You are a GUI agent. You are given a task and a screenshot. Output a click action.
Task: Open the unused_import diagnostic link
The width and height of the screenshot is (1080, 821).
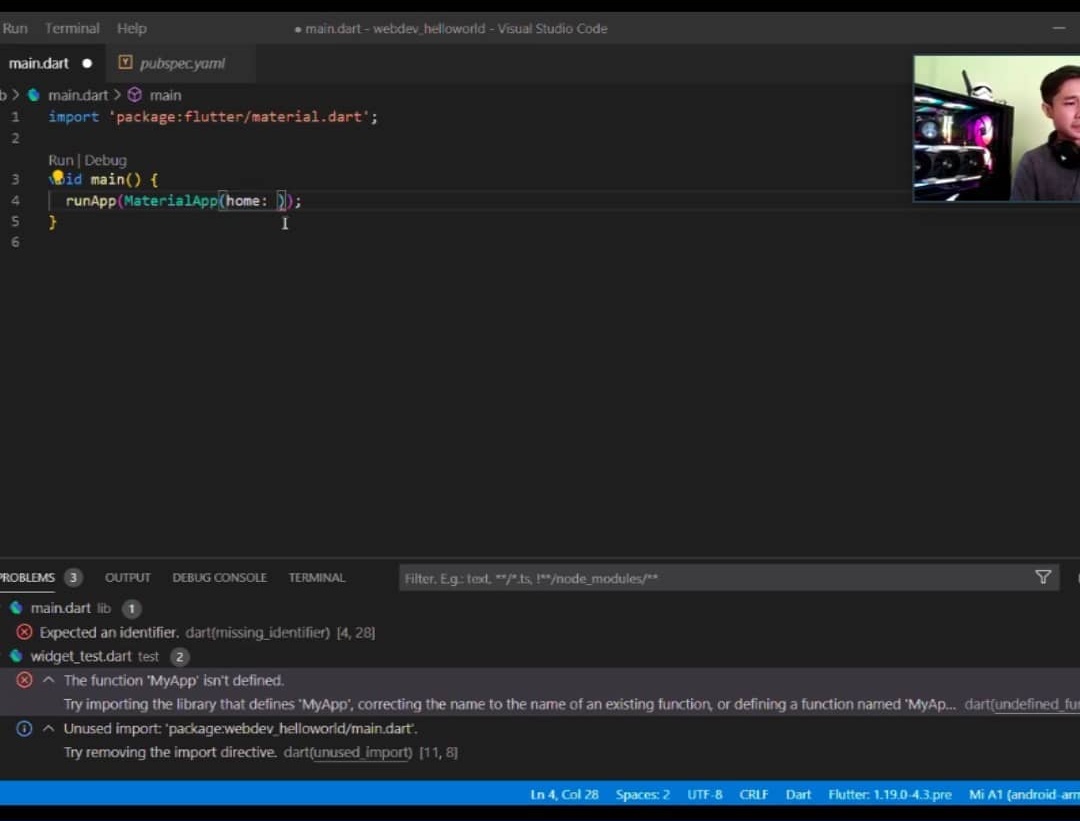pos(359,752)
